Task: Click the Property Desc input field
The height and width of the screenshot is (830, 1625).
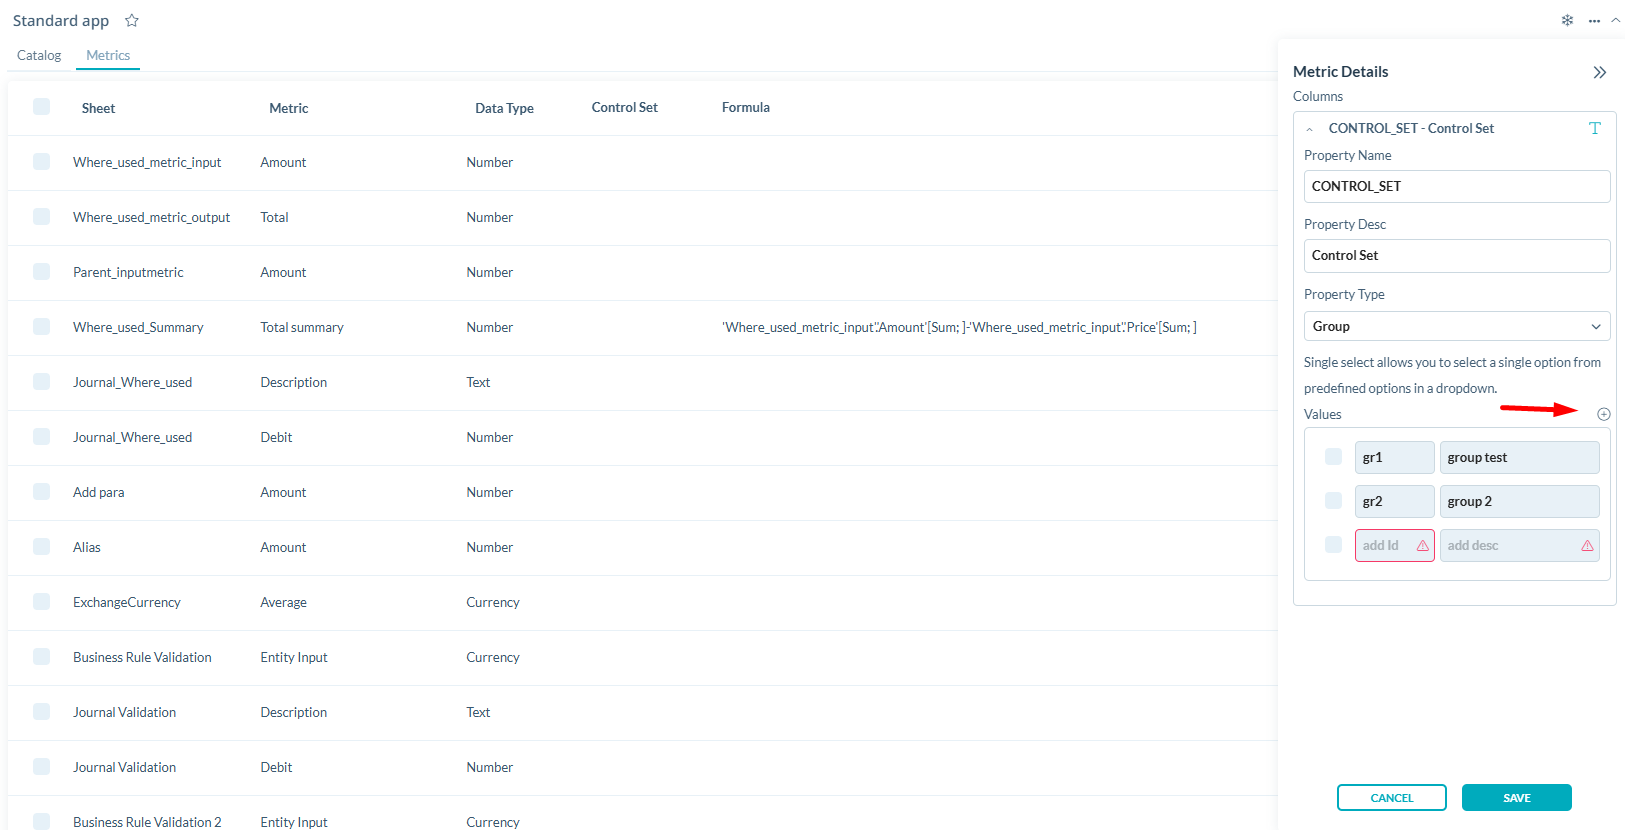Action: point(1456,256)
